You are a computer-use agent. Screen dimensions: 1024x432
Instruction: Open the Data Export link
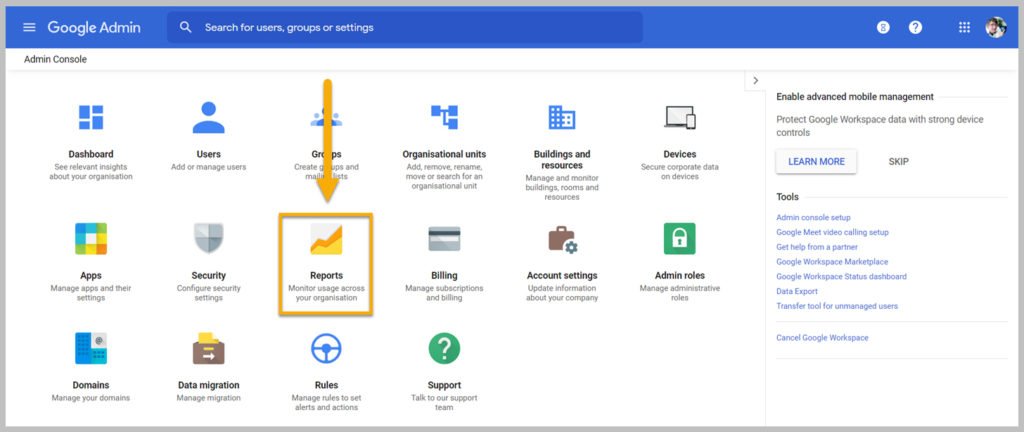pos(797,291)
